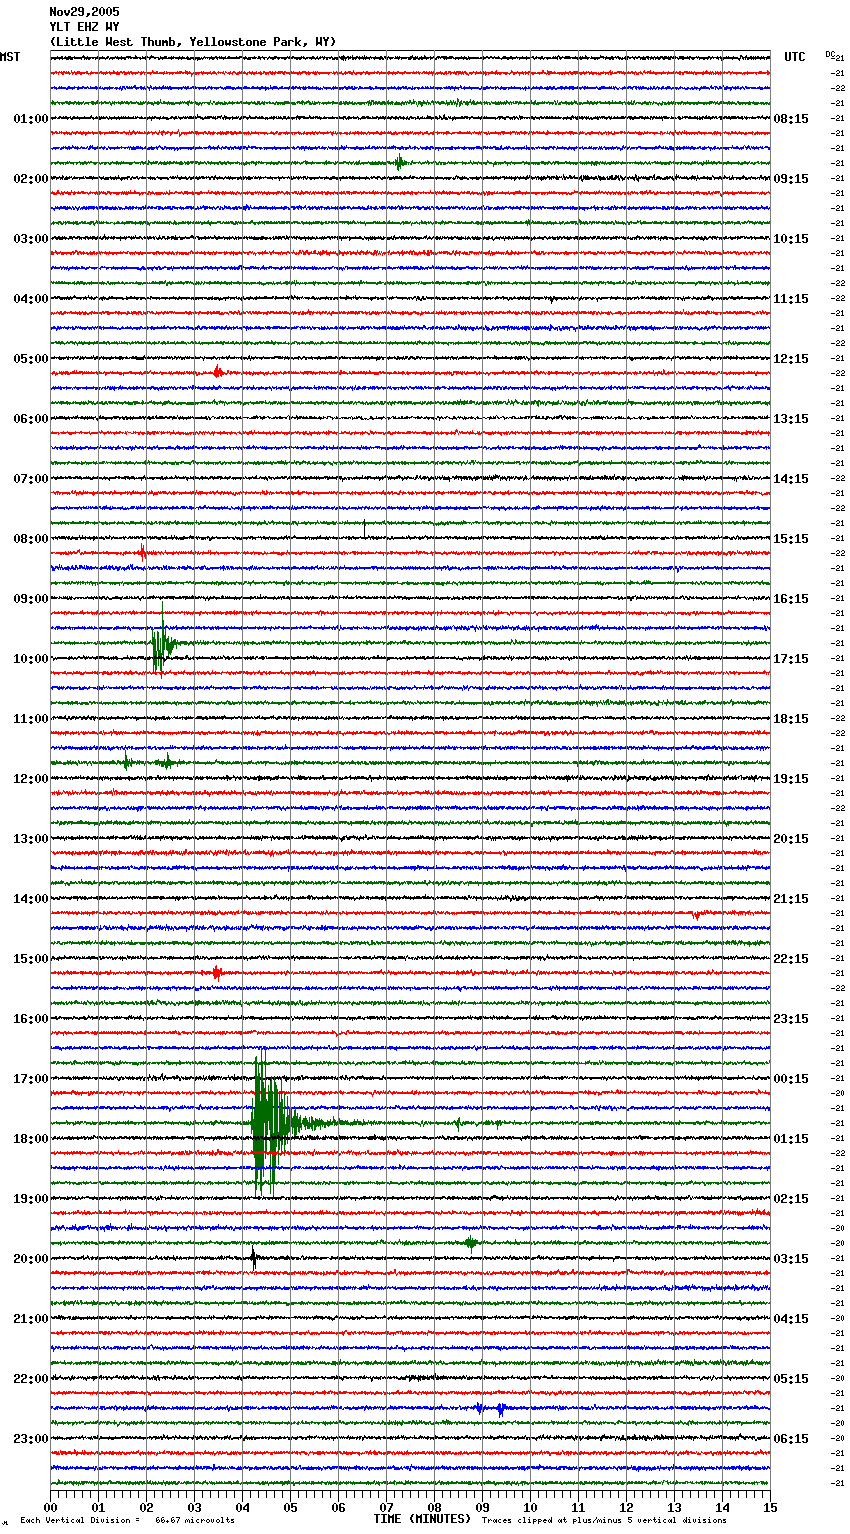
Task: Click the 22:15 UTC time label
Action: point(791,959)
